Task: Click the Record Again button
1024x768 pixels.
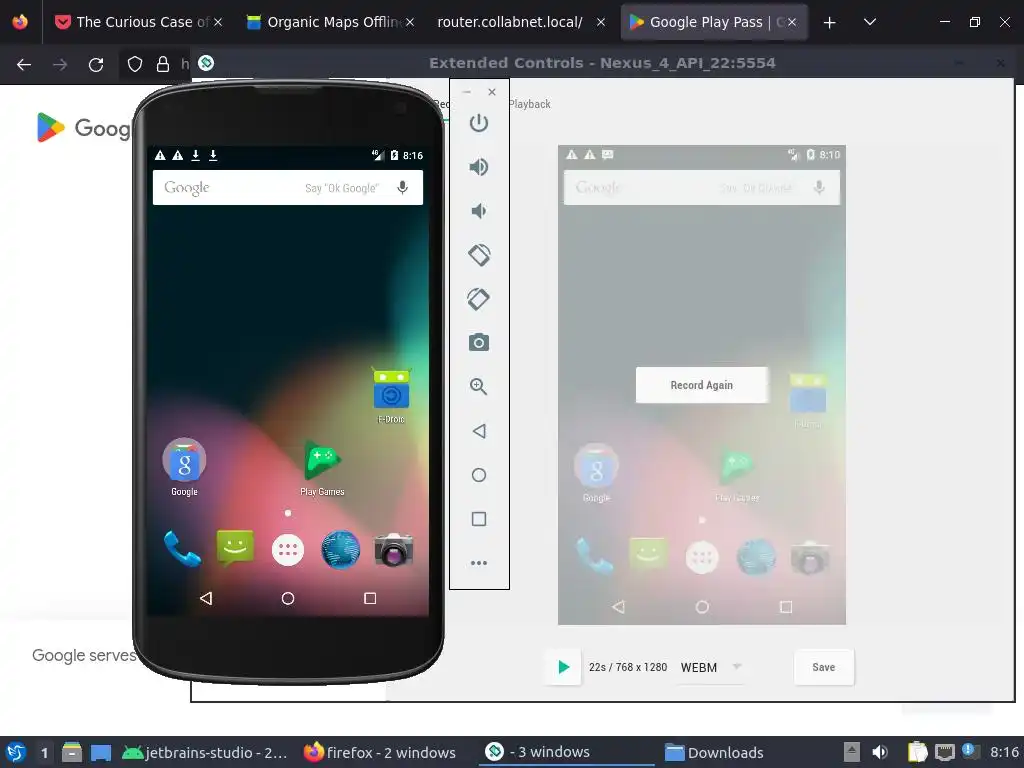Action: (702, 385)
